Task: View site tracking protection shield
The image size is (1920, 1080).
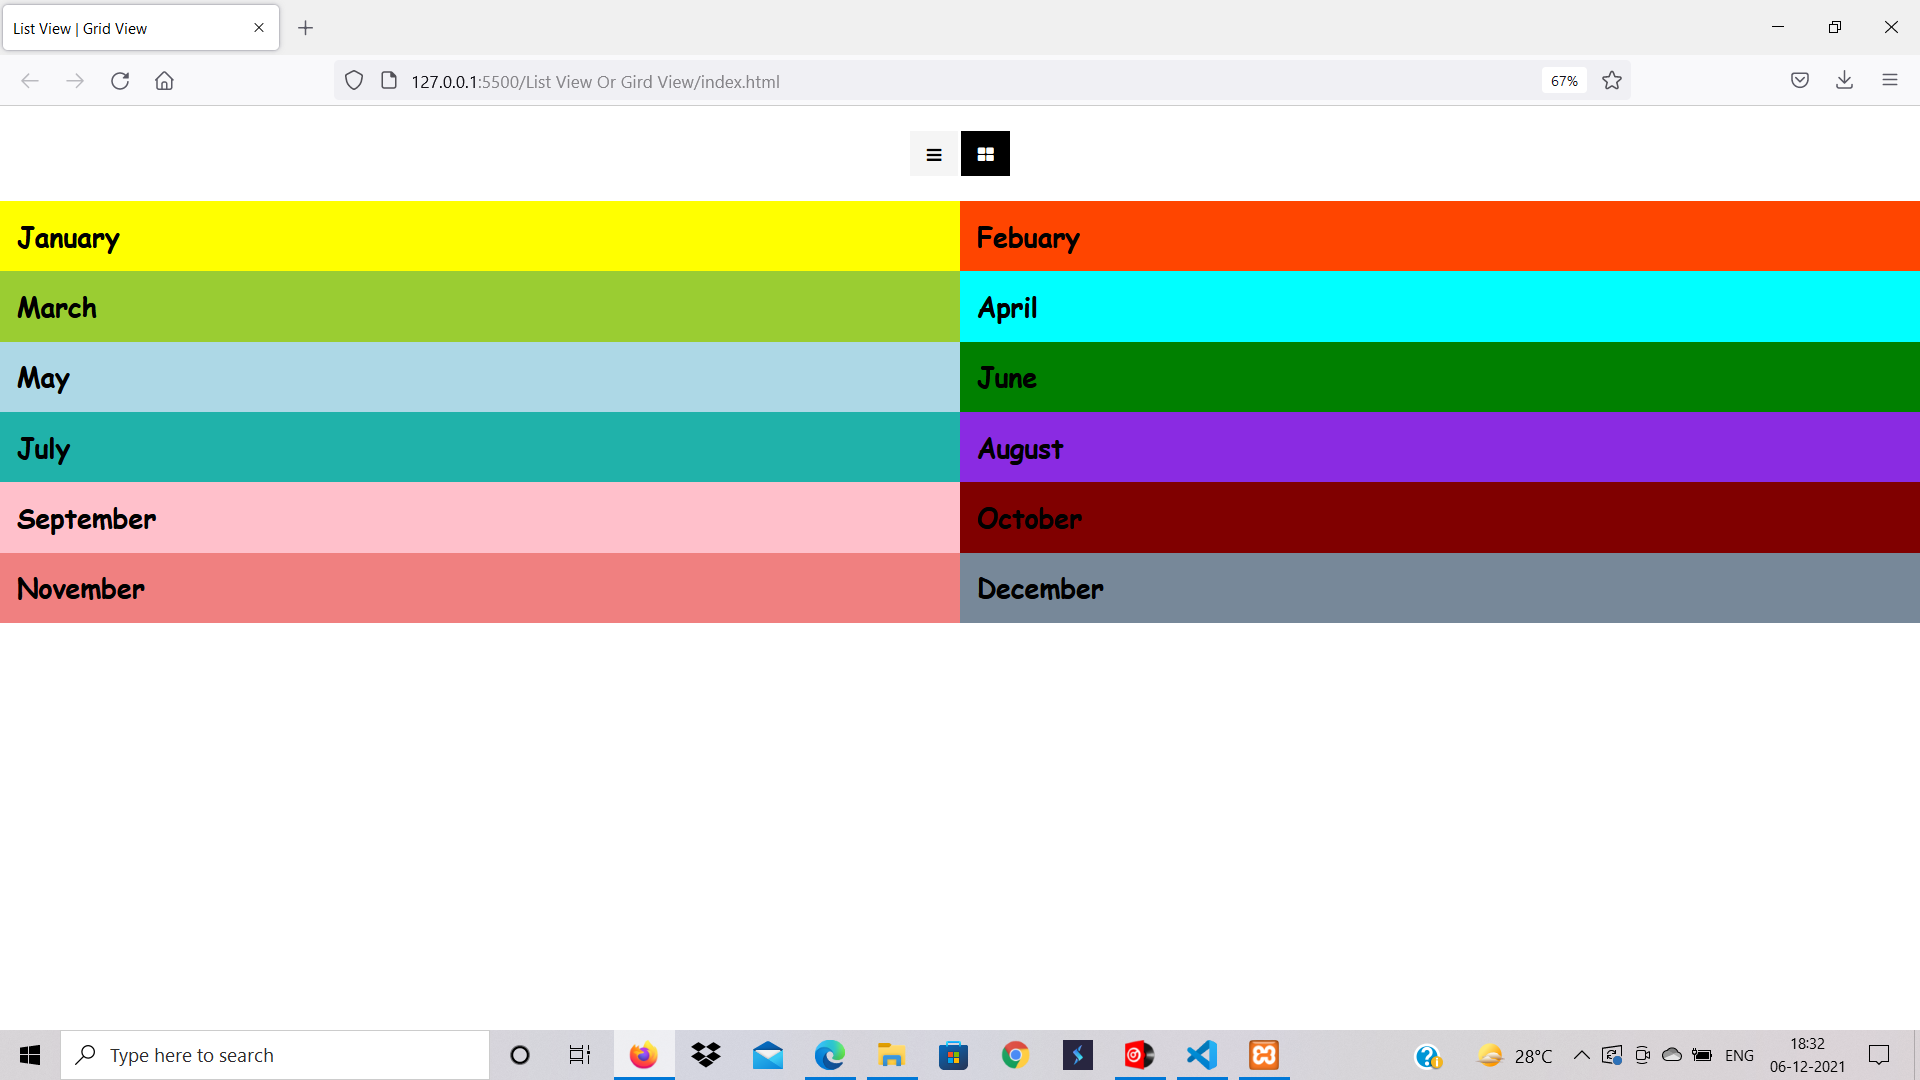Action: click(353, 80)
